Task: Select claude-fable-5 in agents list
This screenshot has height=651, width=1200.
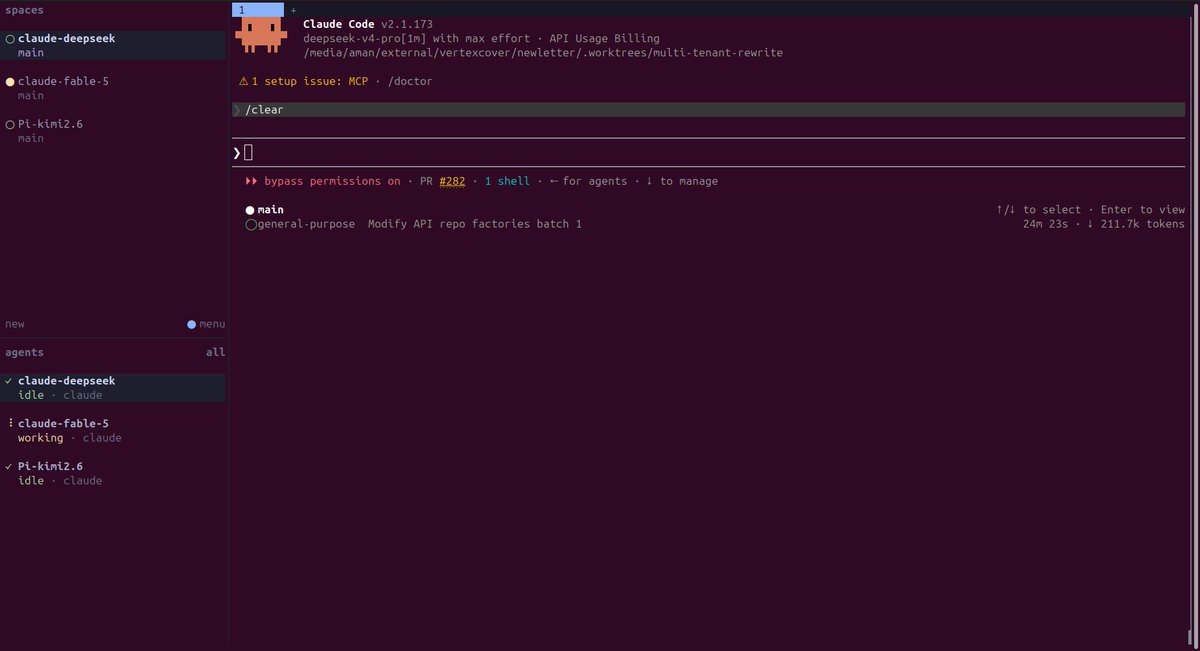Action: pos(113,431)
